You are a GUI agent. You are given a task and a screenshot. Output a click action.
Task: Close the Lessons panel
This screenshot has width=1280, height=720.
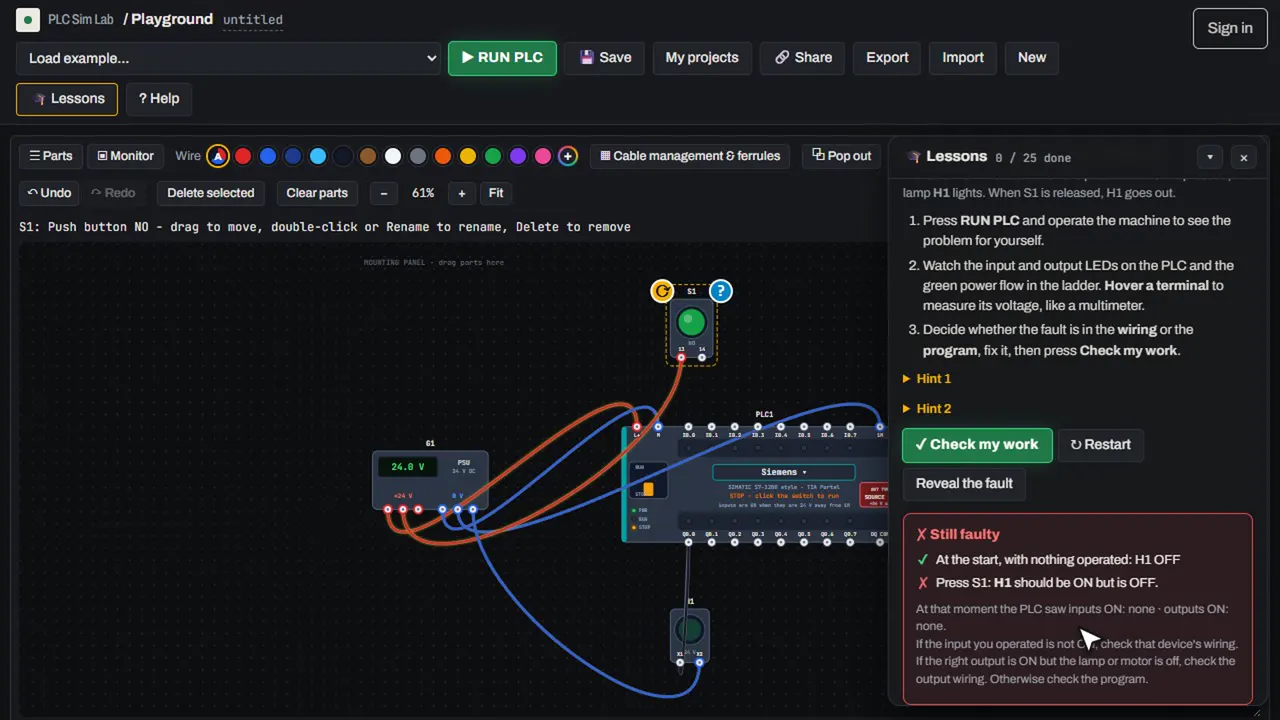1244,157
